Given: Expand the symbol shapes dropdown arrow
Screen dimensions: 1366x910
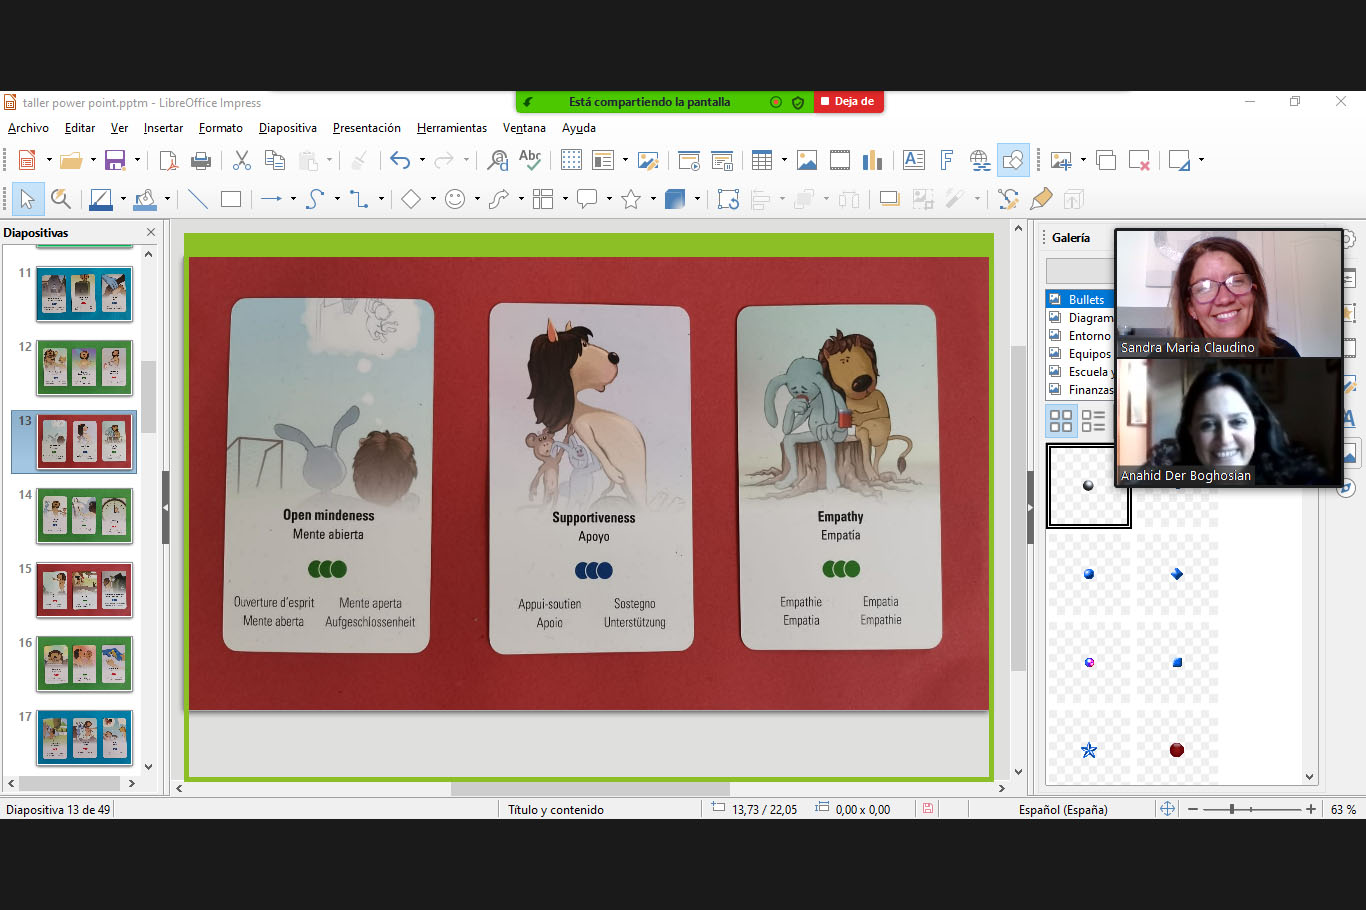Looking at the screenshot, I should 477,199.
